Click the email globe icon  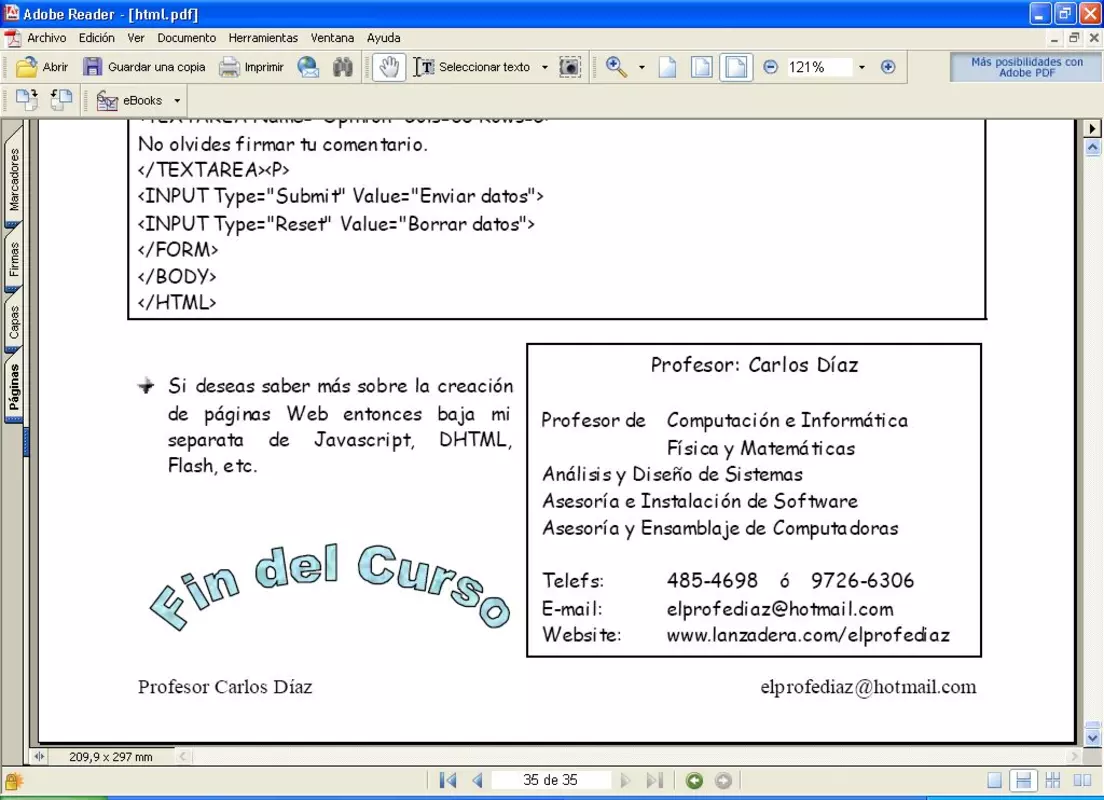coord(308,67)
